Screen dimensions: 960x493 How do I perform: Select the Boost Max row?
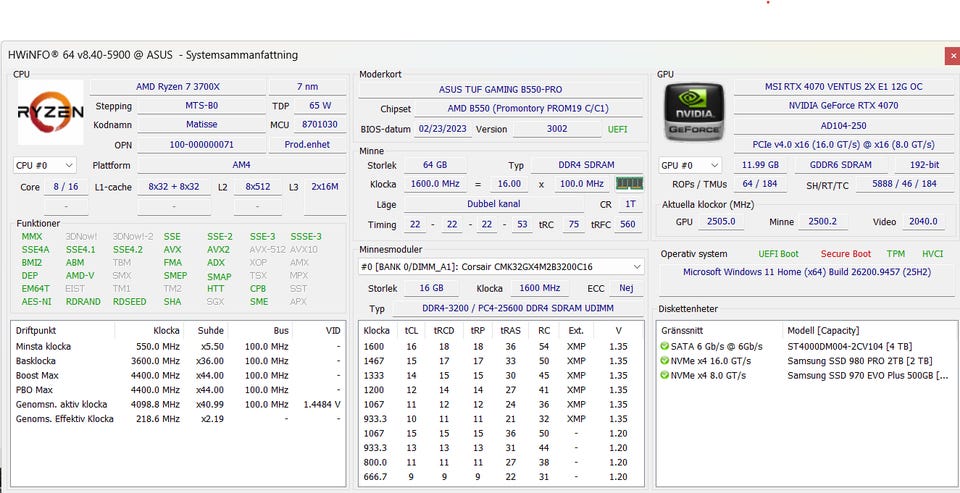click(x=178, y=375)
